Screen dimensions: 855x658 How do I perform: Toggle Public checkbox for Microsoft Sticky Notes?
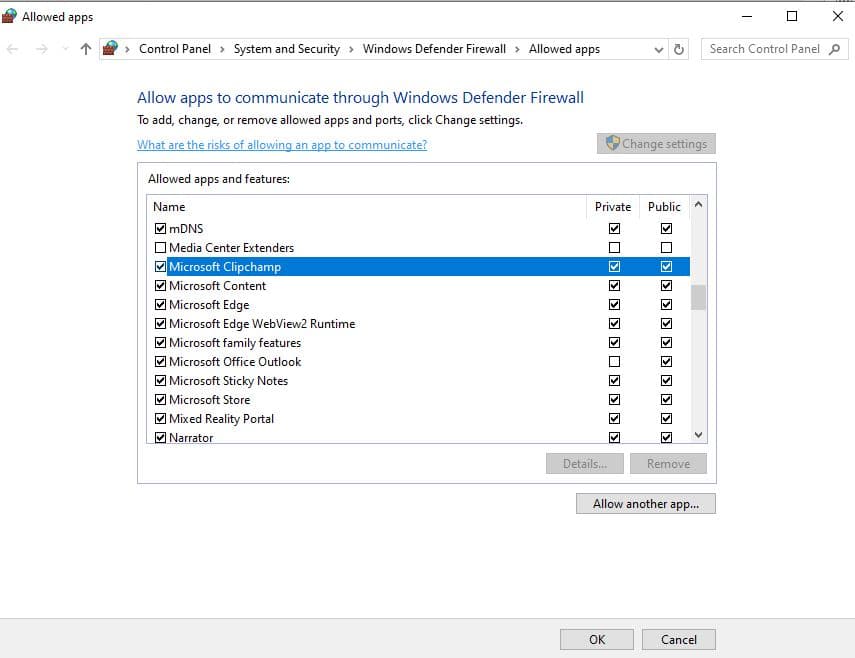point(666,381)
